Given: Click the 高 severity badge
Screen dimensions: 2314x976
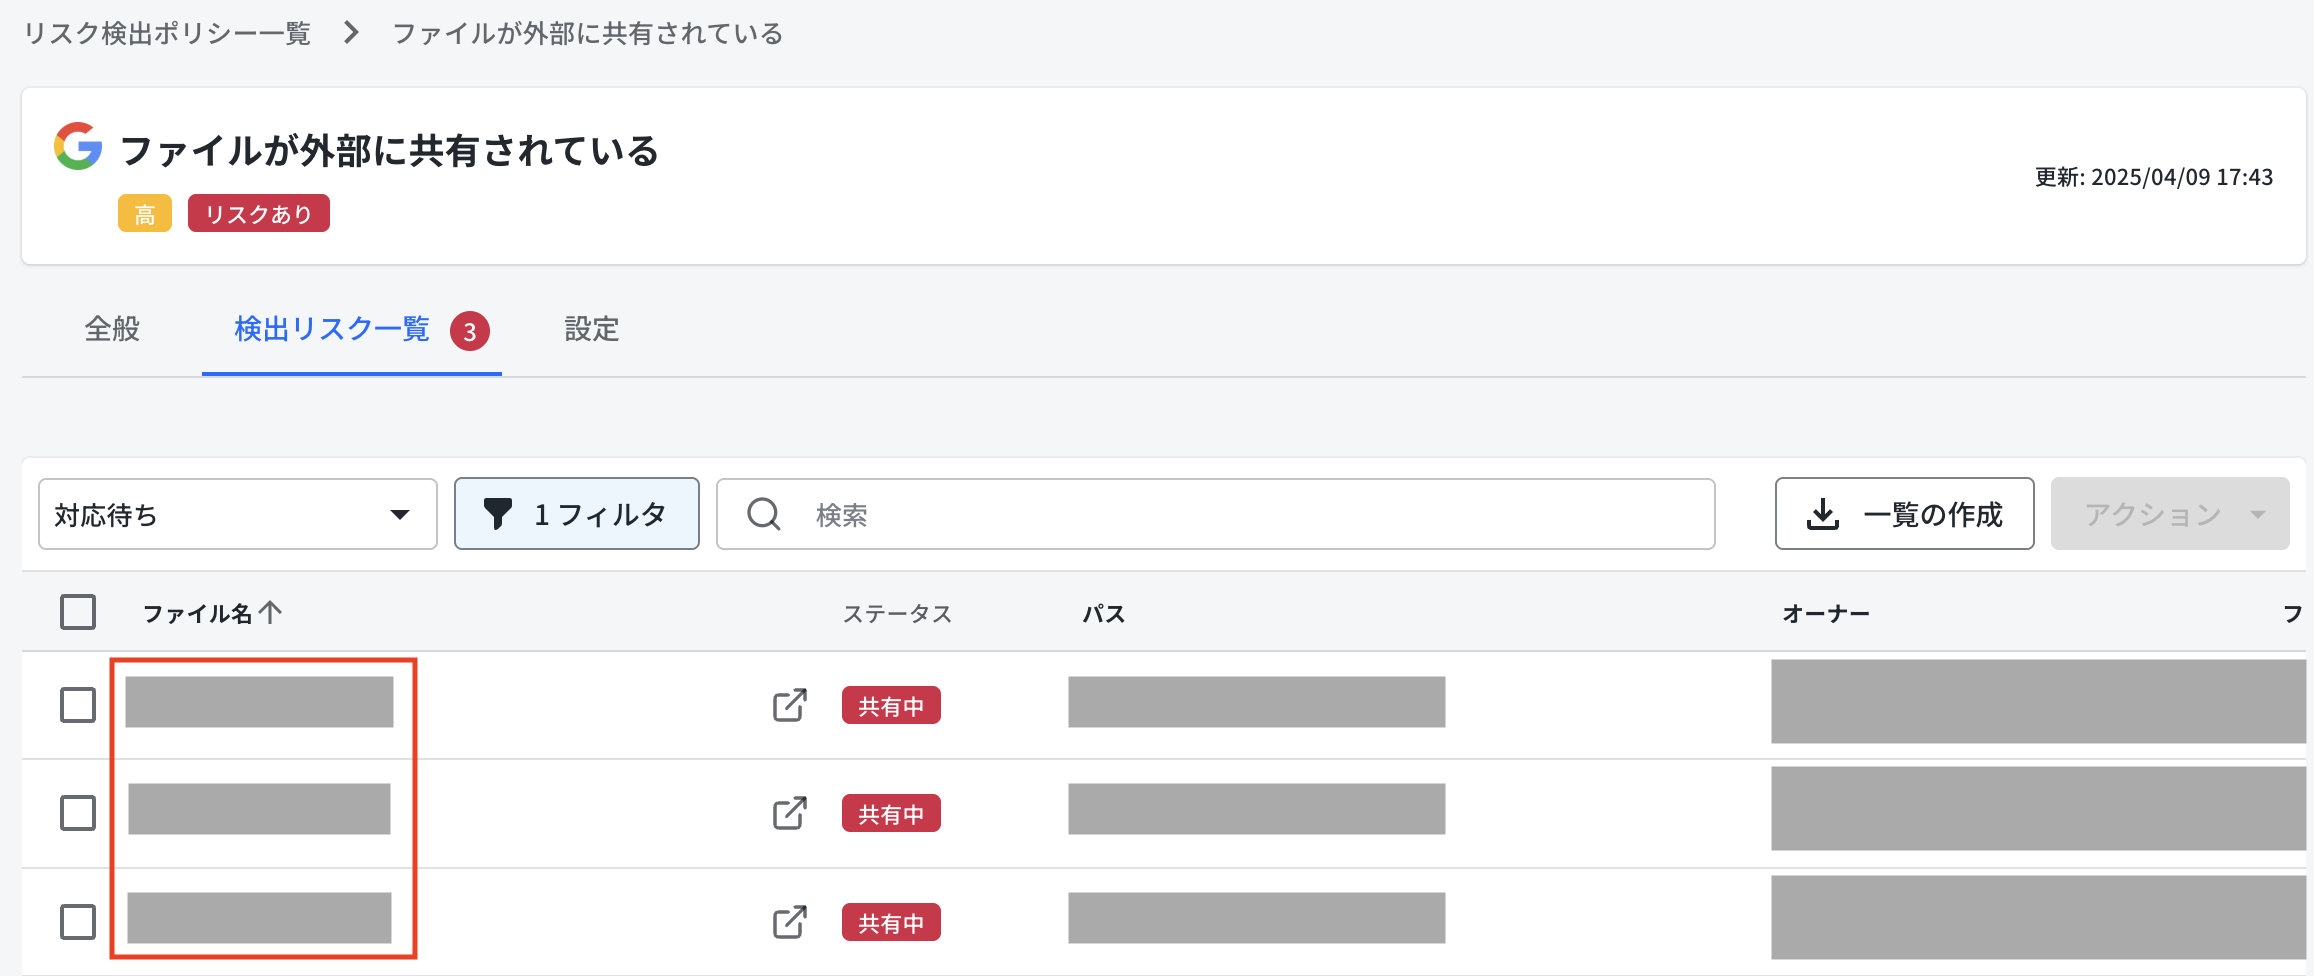Looking at the screenshot, I should coord(145,213).
